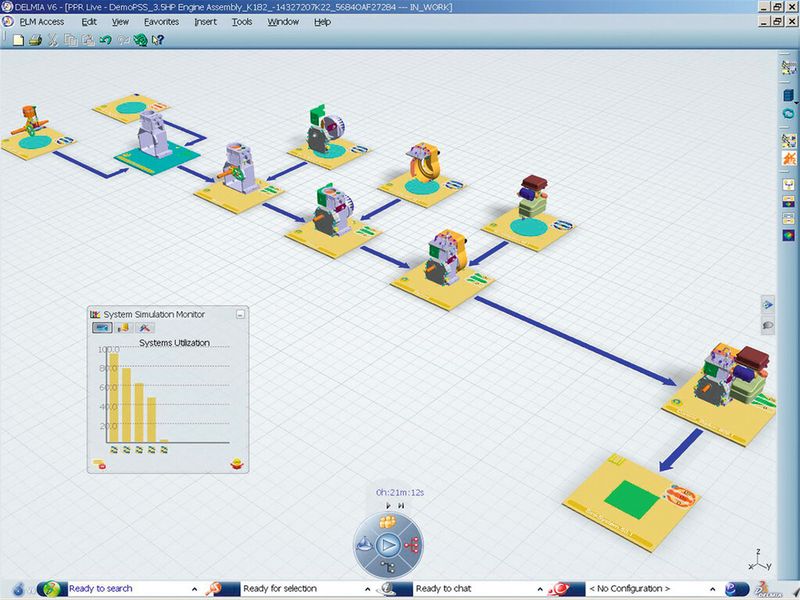Image resolution: width=800 pixels, height=600 pixels.
Task: Open the Help menu
Action: coord(322,22)
